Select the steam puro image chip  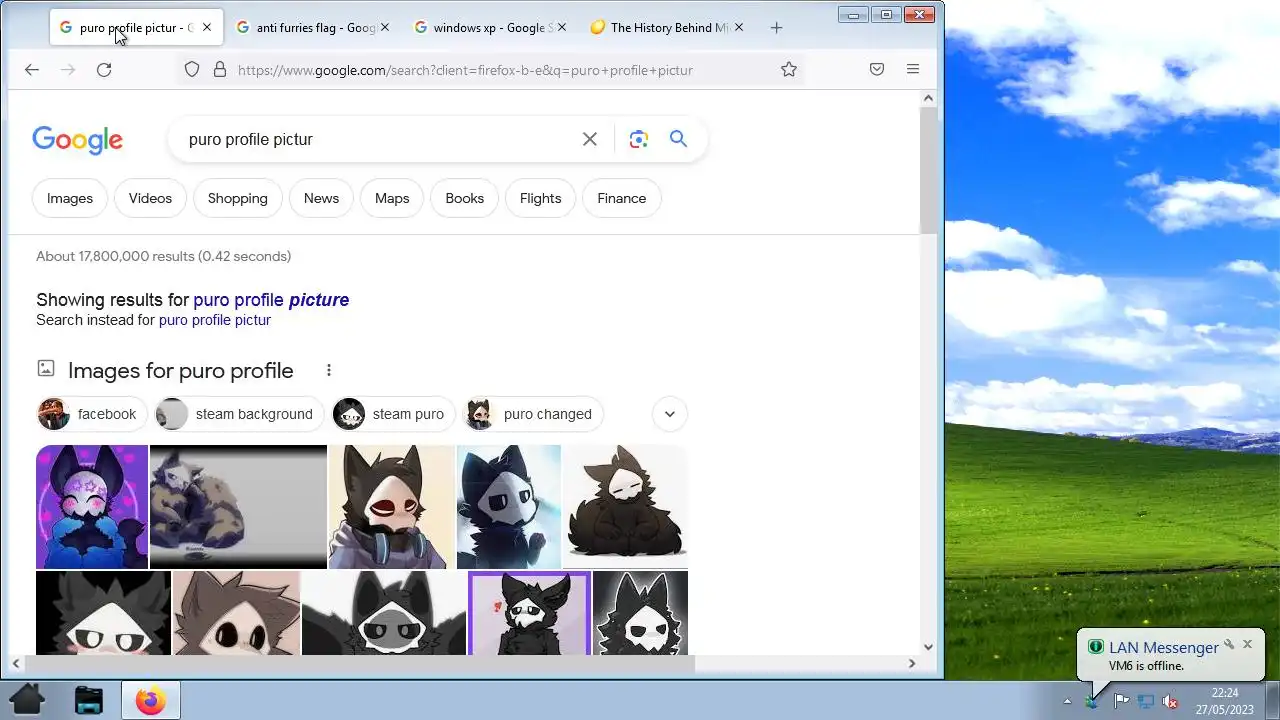(394, 414)
